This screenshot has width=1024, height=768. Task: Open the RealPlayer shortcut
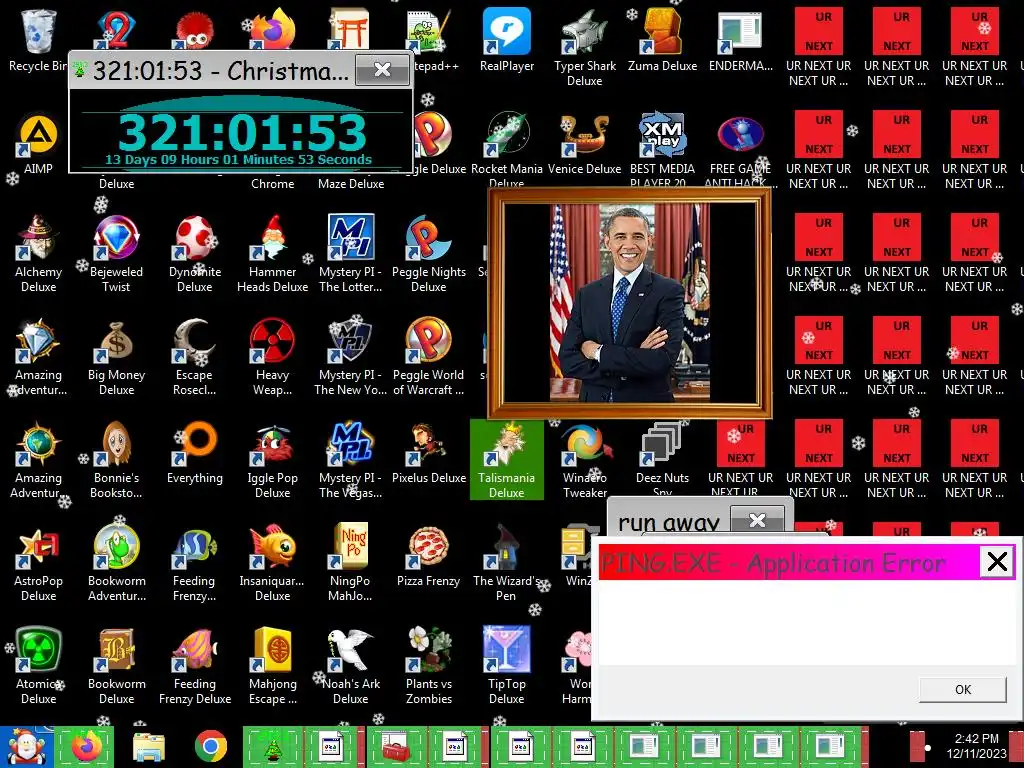[x=507, y=39]
